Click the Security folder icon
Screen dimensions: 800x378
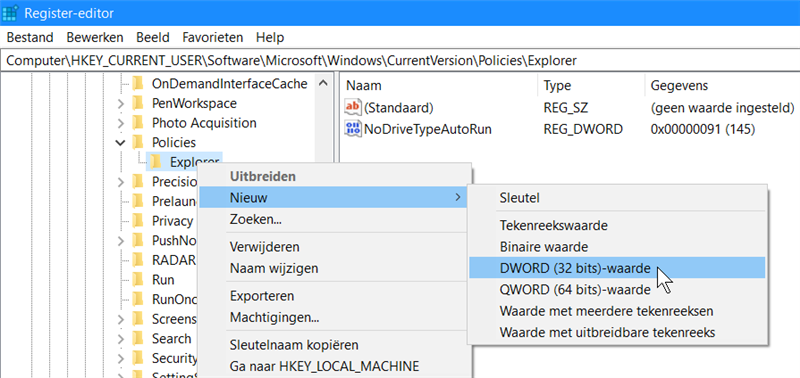137,358
